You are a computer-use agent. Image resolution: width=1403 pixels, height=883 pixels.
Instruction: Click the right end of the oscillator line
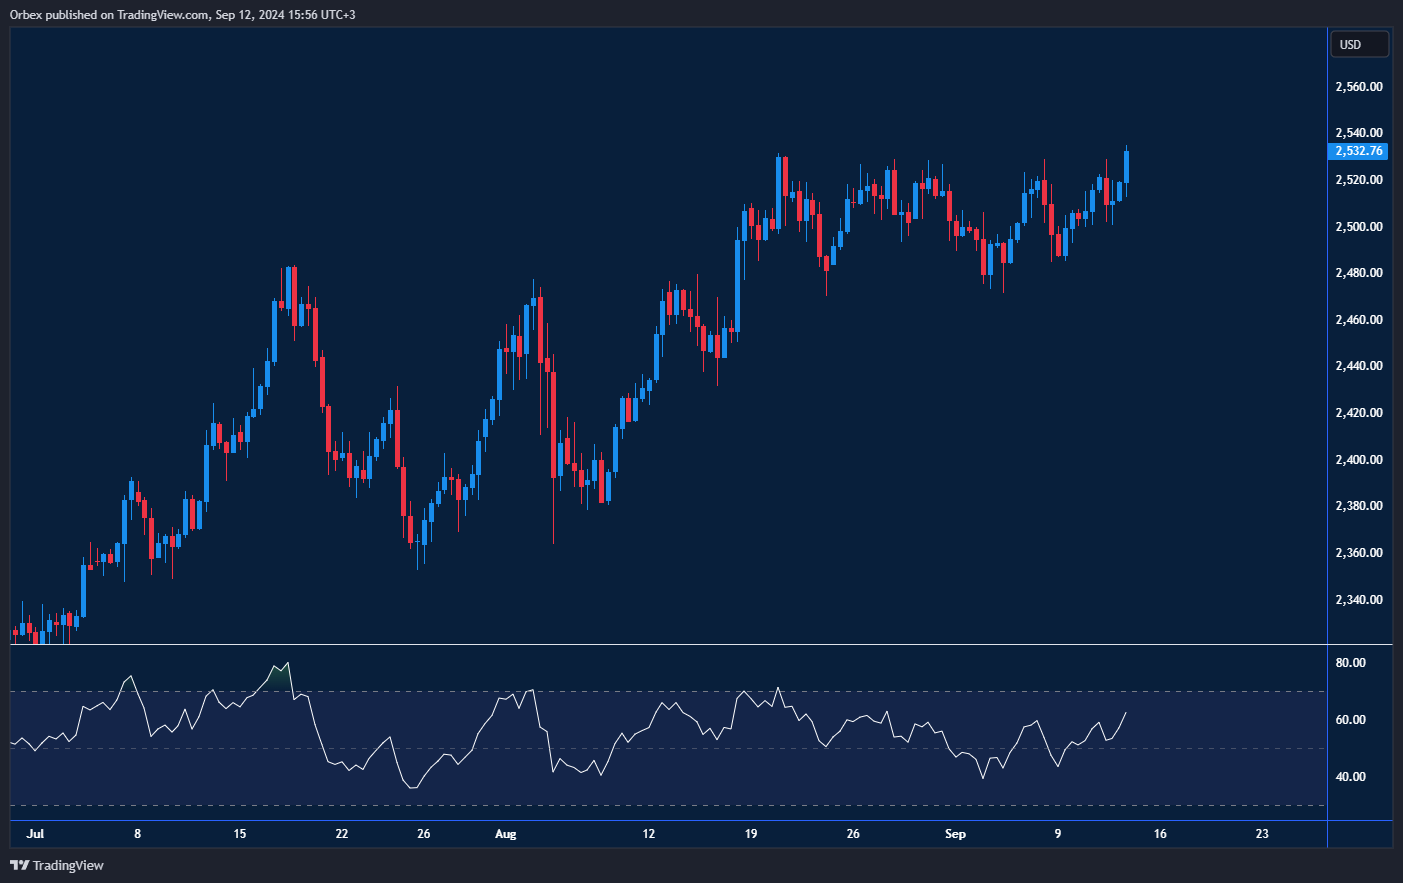coord(1126,713)
